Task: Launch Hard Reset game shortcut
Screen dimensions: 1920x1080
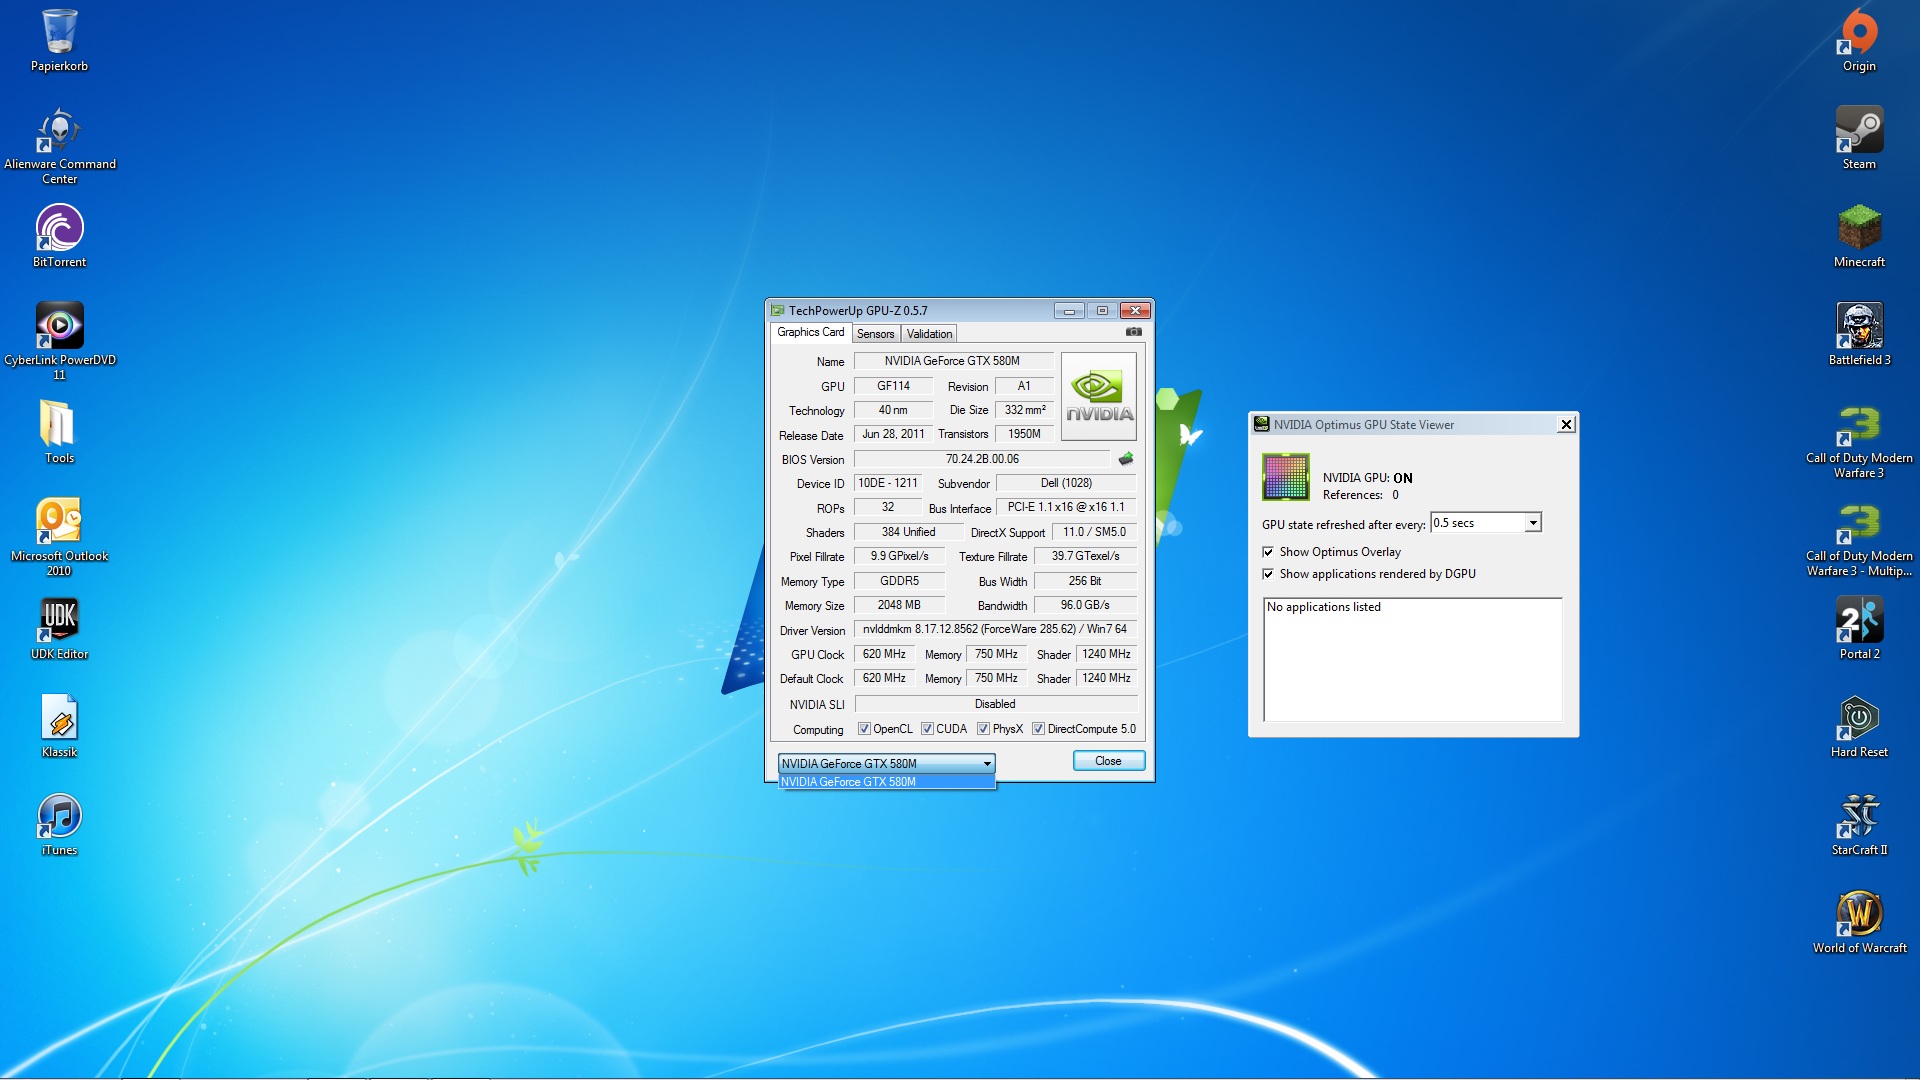Action: coord(1859,726)
